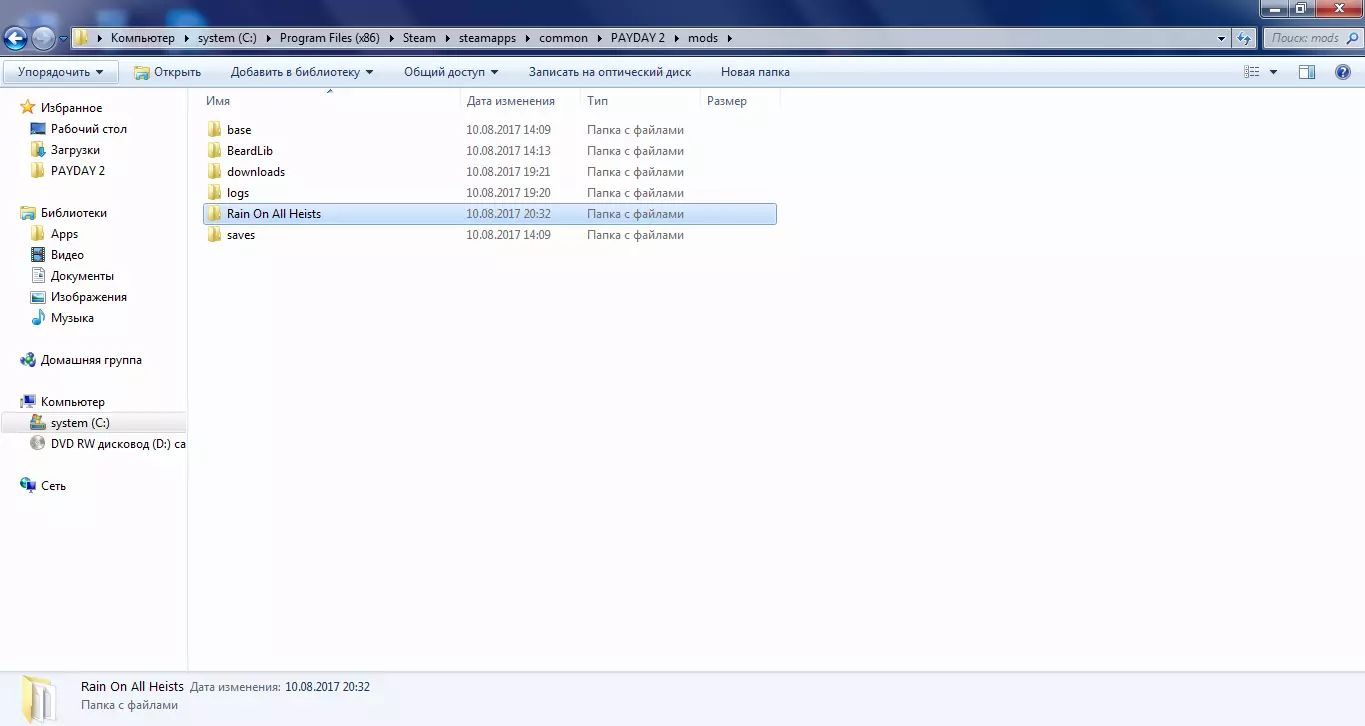Select the saves folder icon

214,235
